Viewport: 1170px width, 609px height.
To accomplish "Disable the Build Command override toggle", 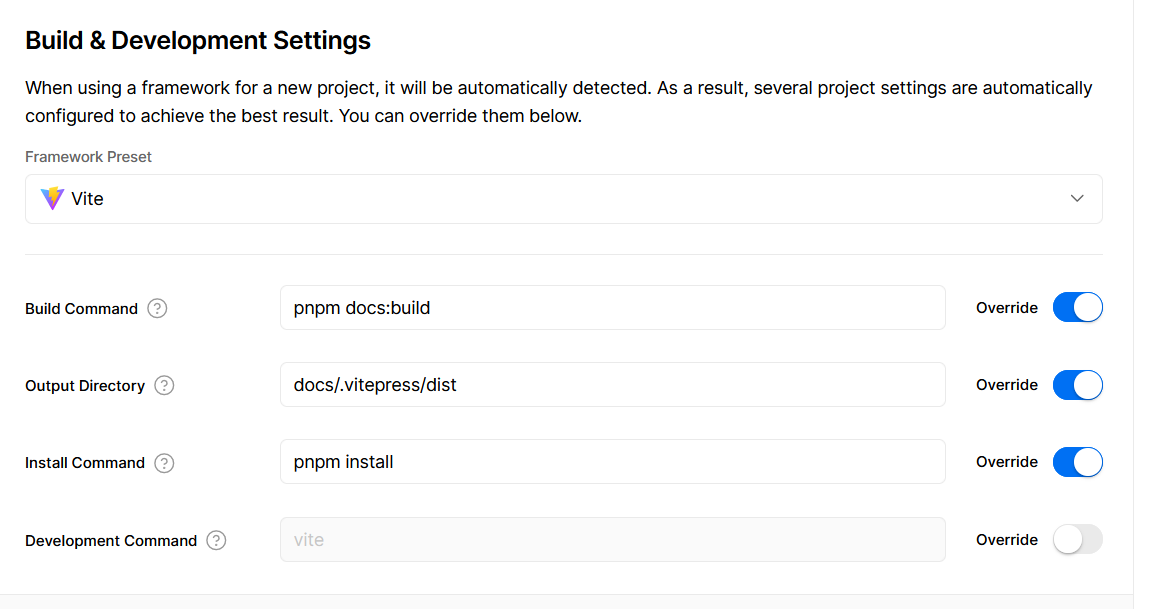I will pos(1077,308).
